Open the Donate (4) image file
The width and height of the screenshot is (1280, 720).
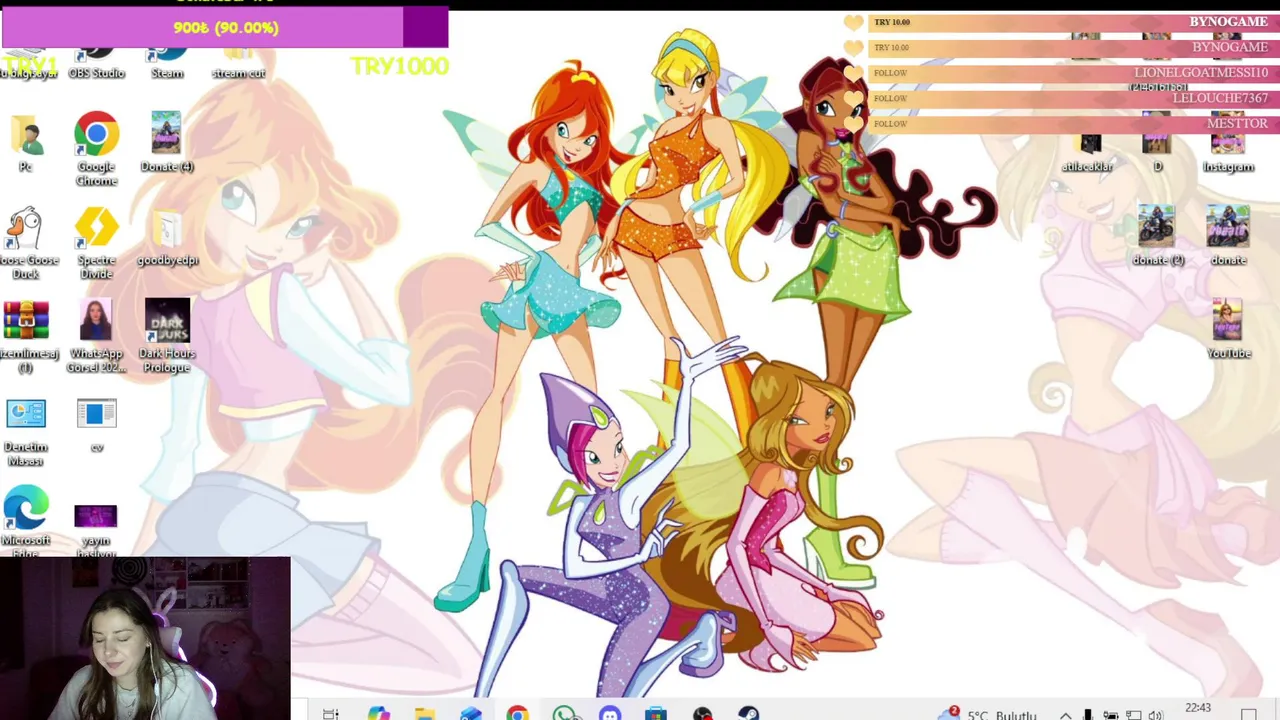[167, 143]
